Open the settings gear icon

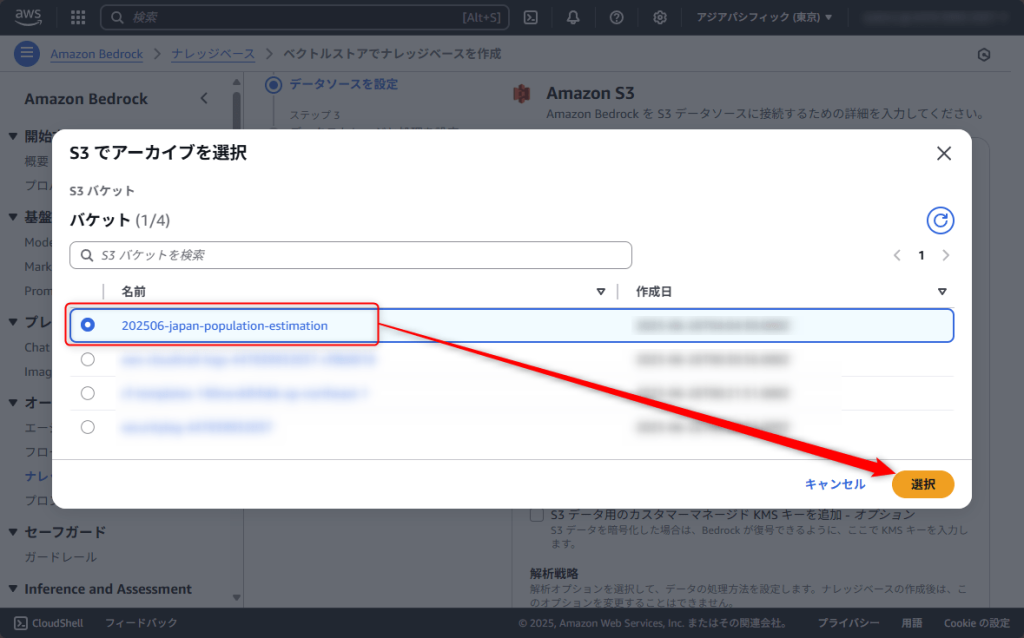tap(660, 18)
